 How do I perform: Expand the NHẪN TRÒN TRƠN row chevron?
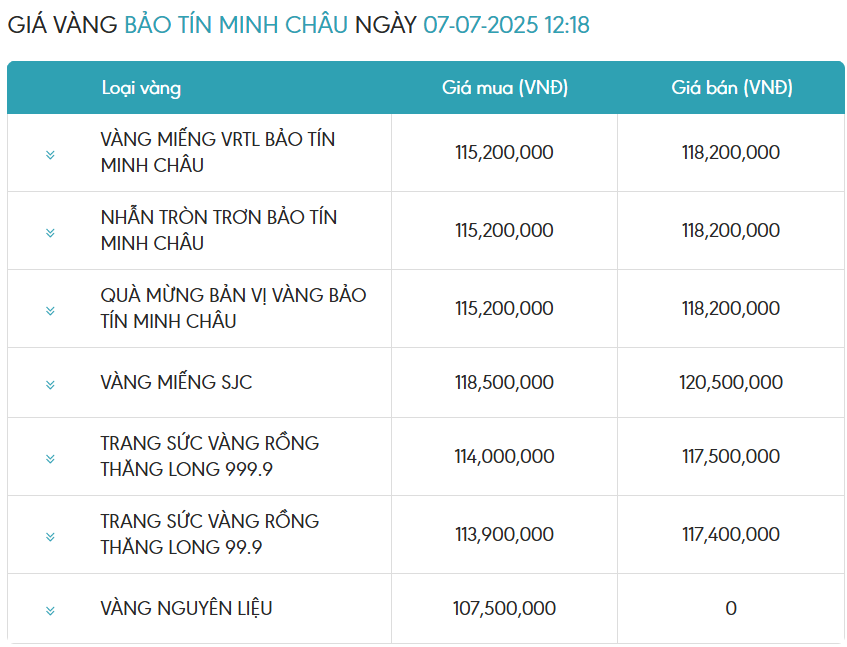50,233
